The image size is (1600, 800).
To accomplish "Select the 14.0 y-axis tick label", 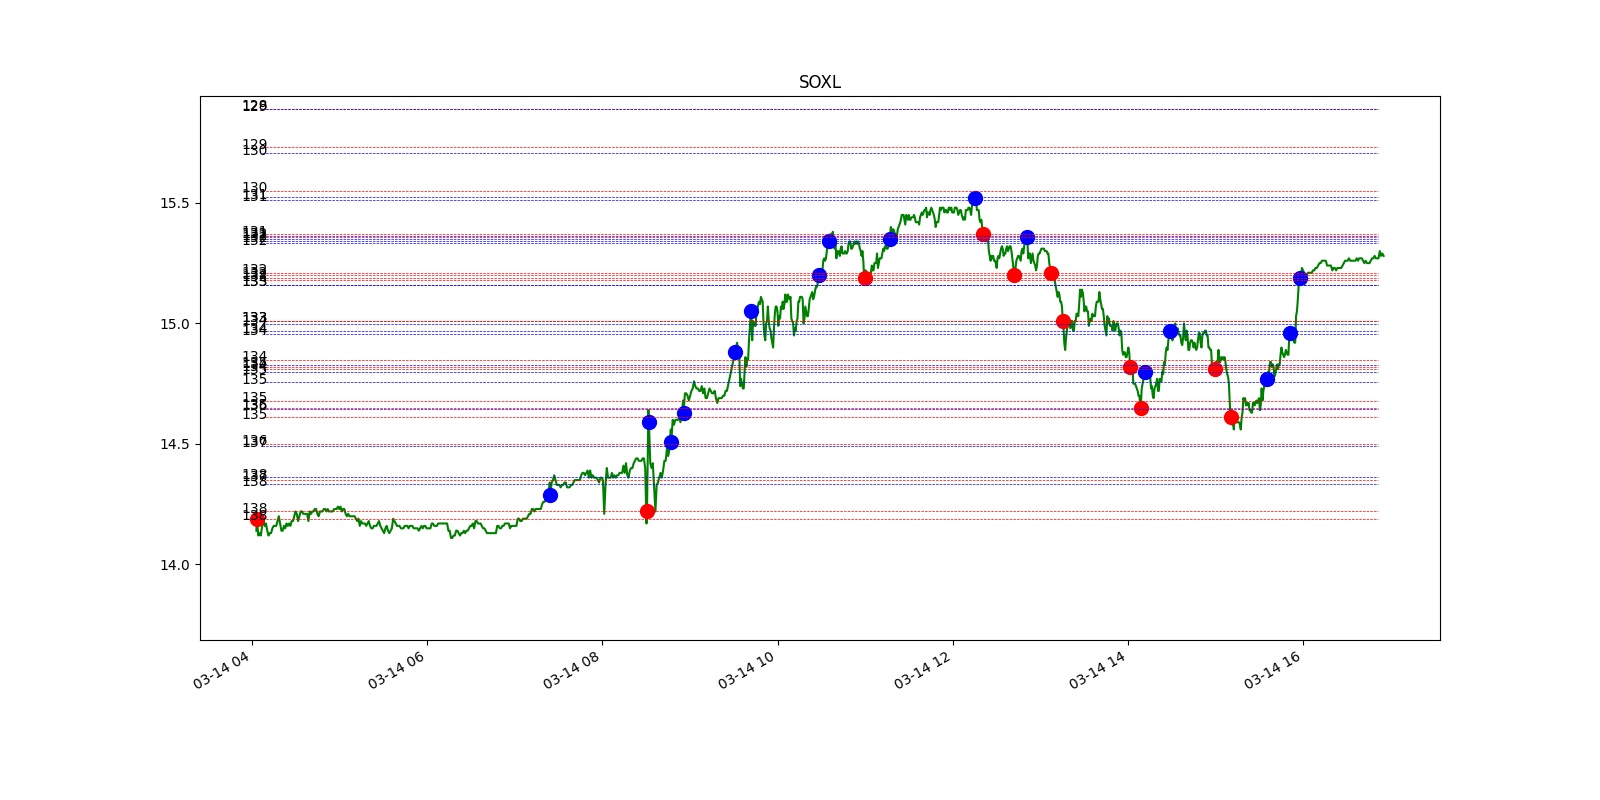I will (174, 565).
